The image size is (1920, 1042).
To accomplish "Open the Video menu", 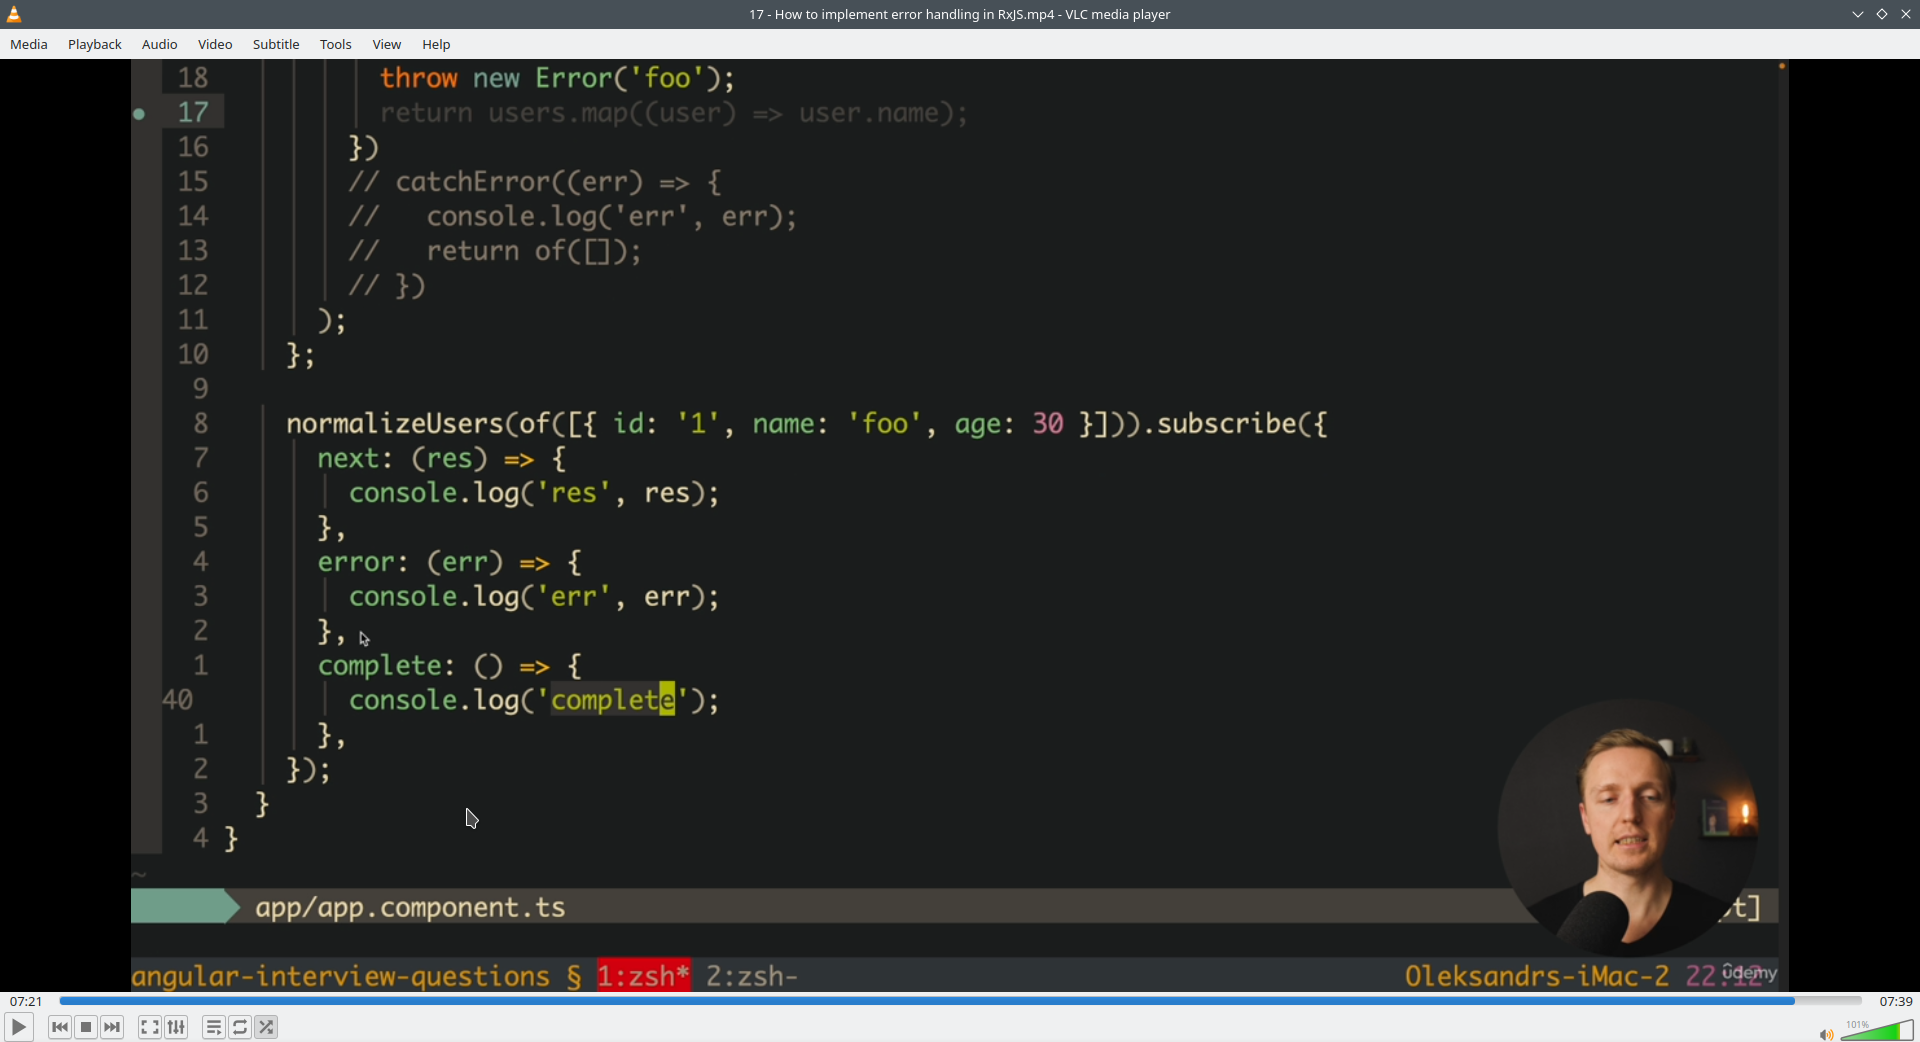I will (215, 44).
